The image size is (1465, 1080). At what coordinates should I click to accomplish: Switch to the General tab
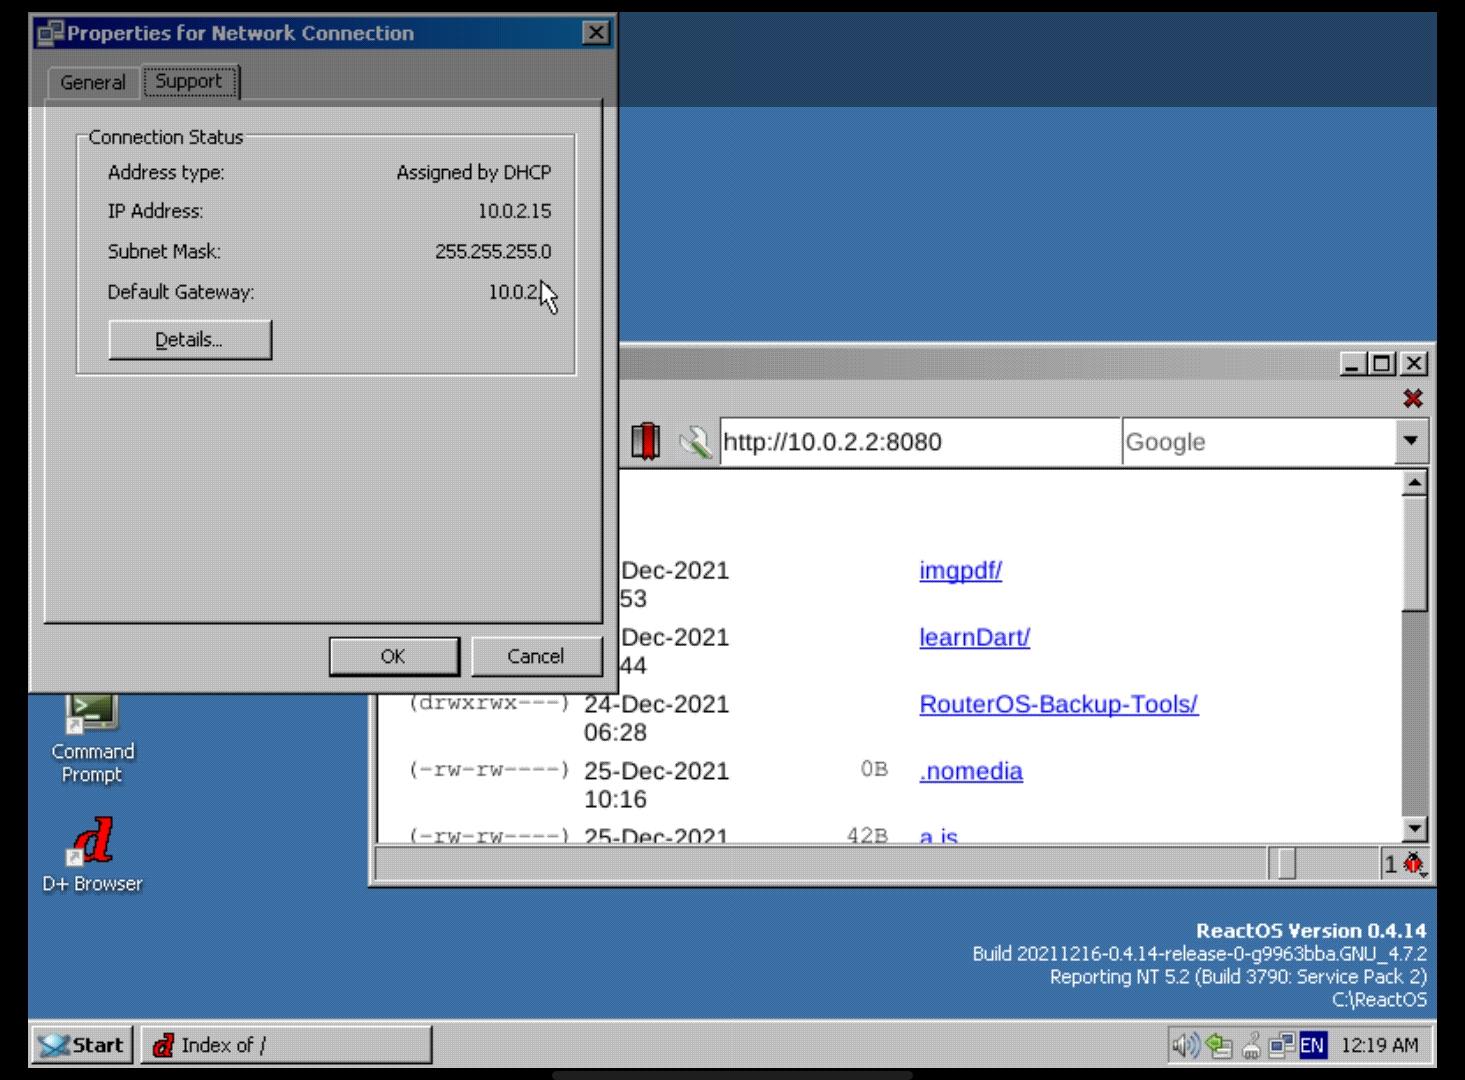[x=92, y=82]
